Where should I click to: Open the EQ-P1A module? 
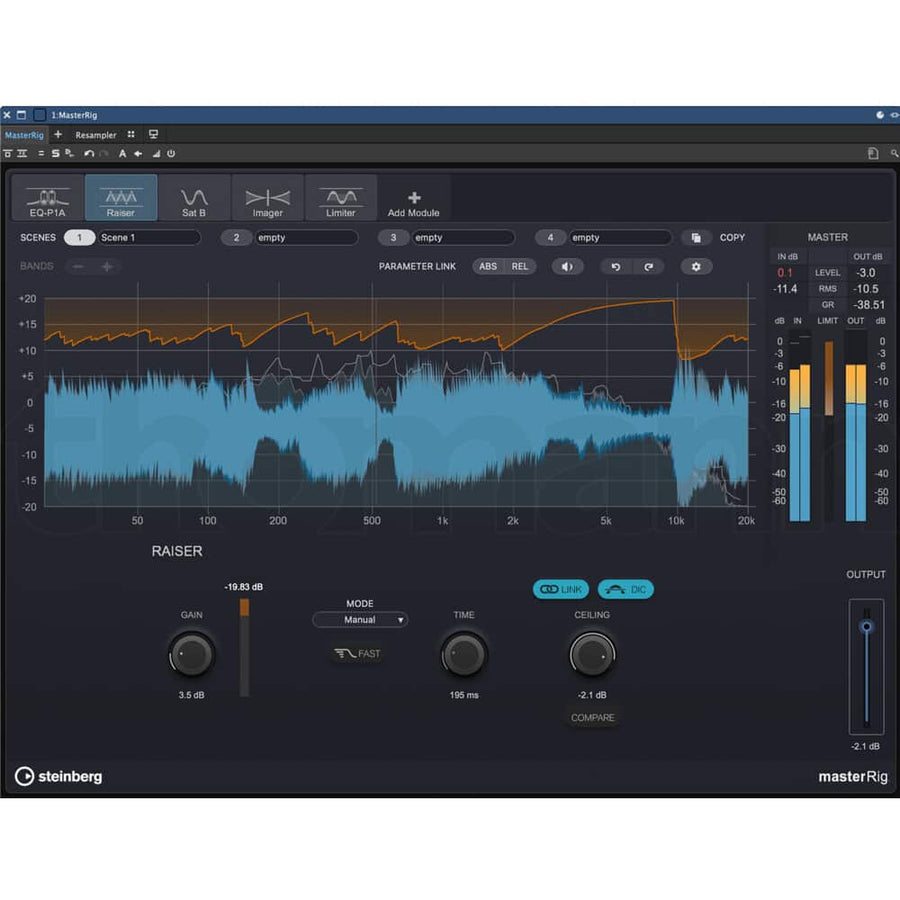(x=48, y=198)
